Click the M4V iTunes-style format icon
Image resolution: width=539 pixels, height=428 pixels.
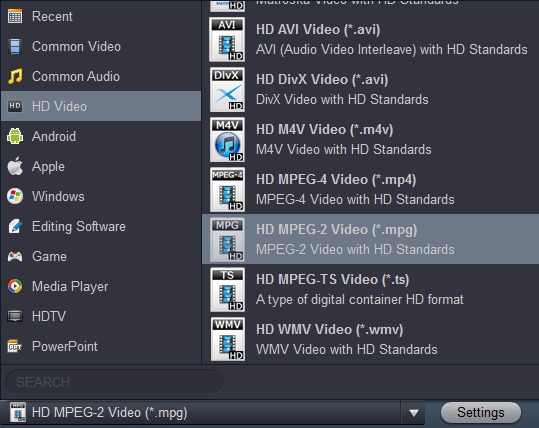227,140
